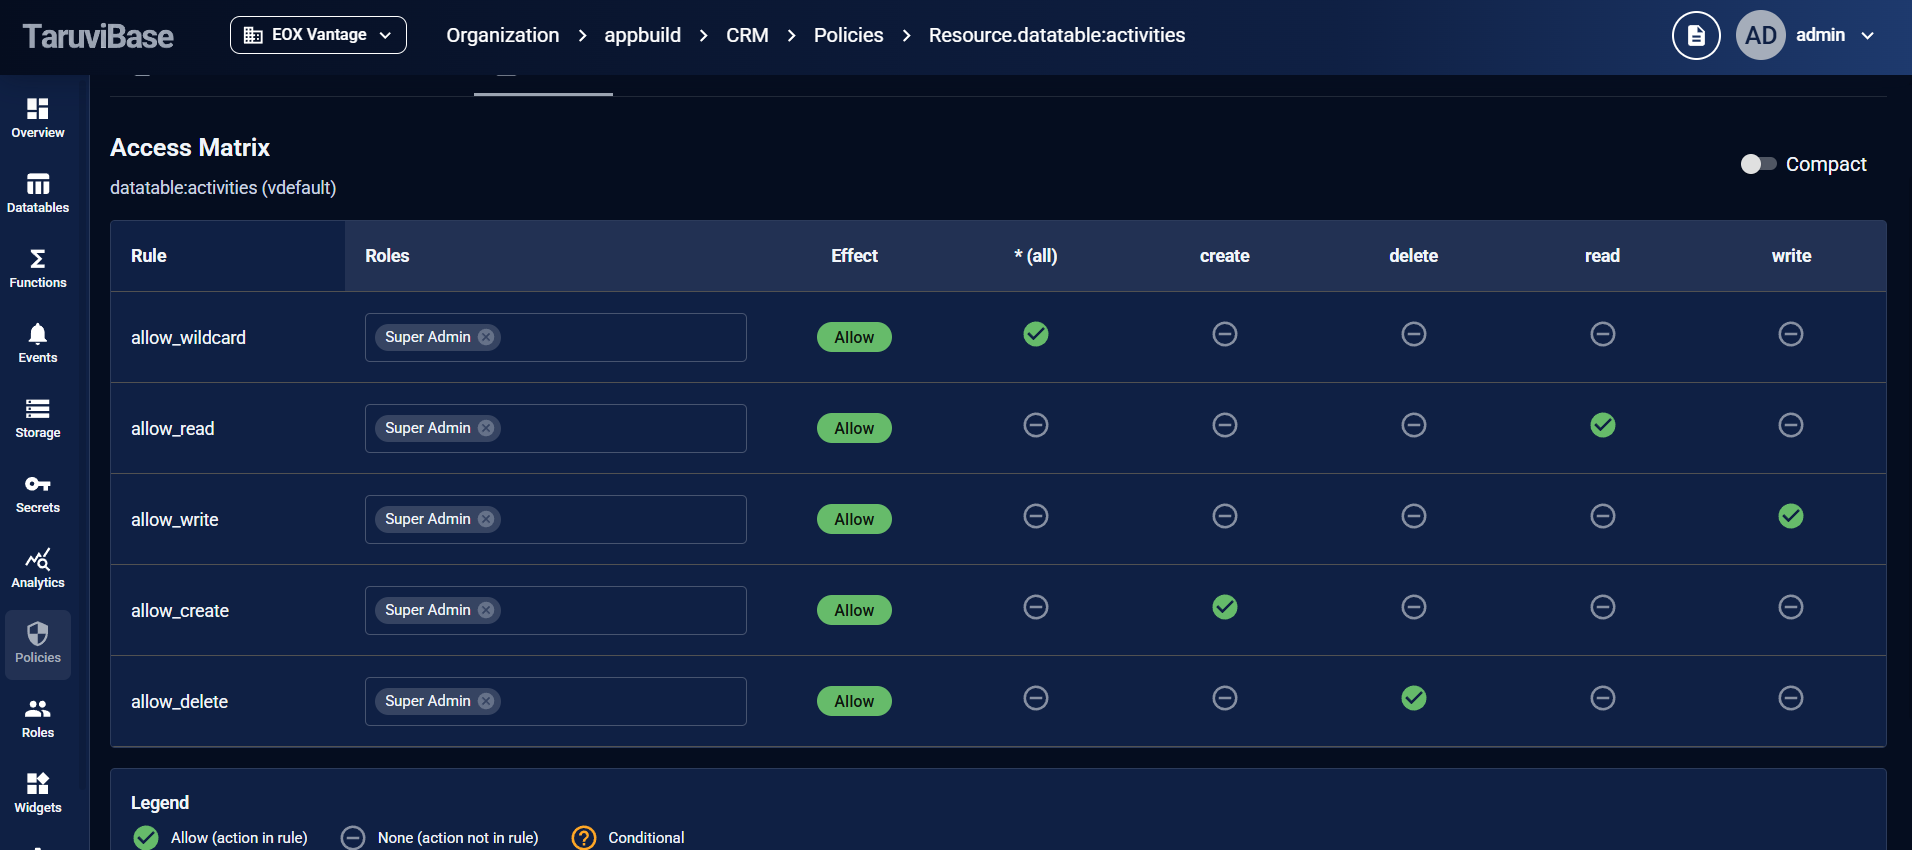Click the * (all) checkmark for allow_wildcard
1912x850 pixels.
(x=1036, y=334)
